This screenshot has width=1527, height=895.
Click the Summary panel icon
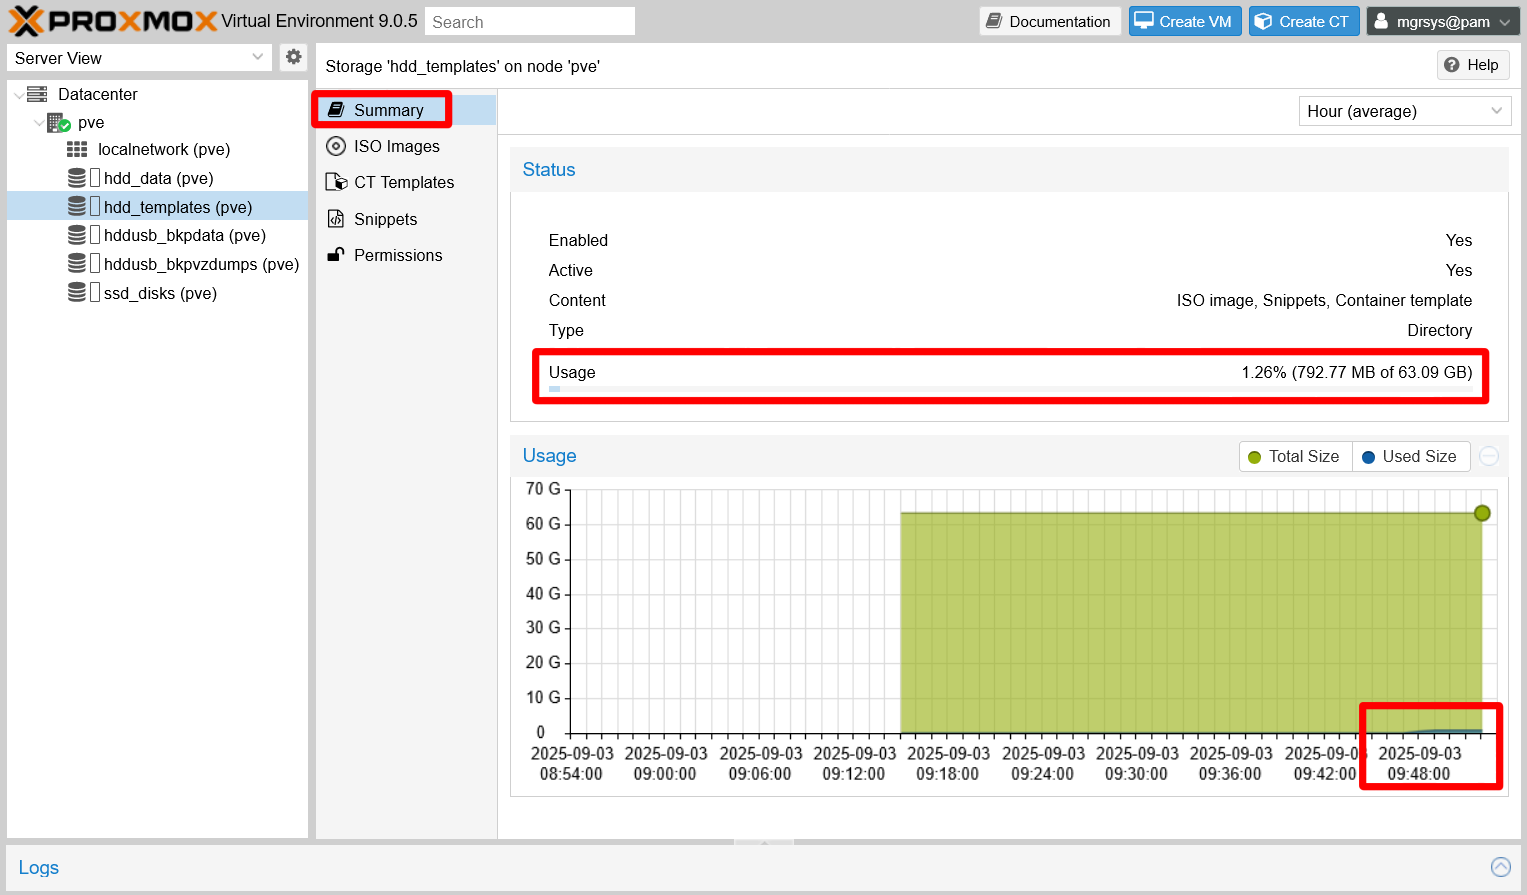(x=336, y=110)
